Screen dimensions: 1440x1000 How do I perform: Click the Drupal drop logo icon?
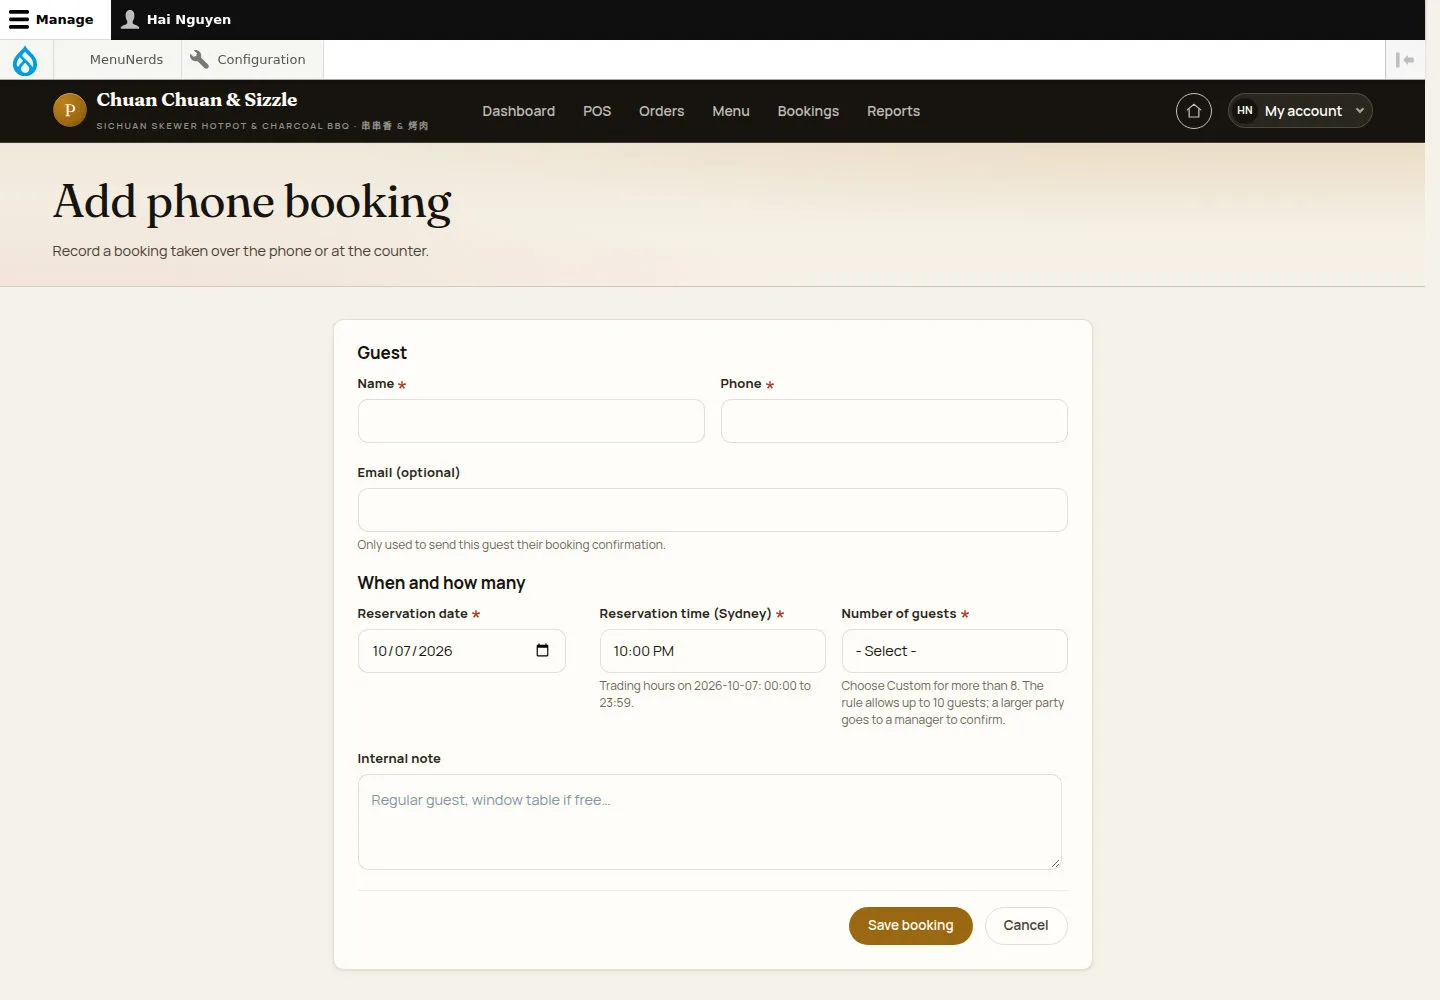click(25, 60)
